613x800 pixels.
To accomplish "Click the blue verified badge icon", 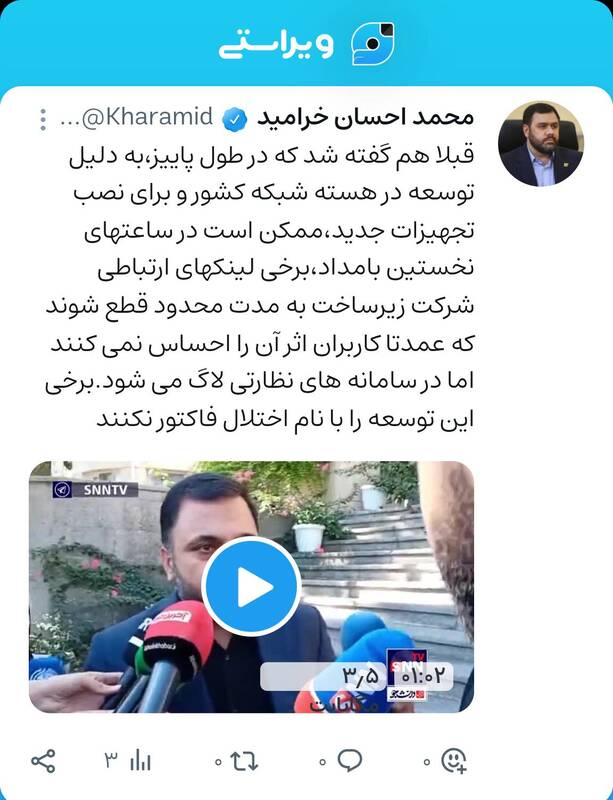I will click(234, 119).
